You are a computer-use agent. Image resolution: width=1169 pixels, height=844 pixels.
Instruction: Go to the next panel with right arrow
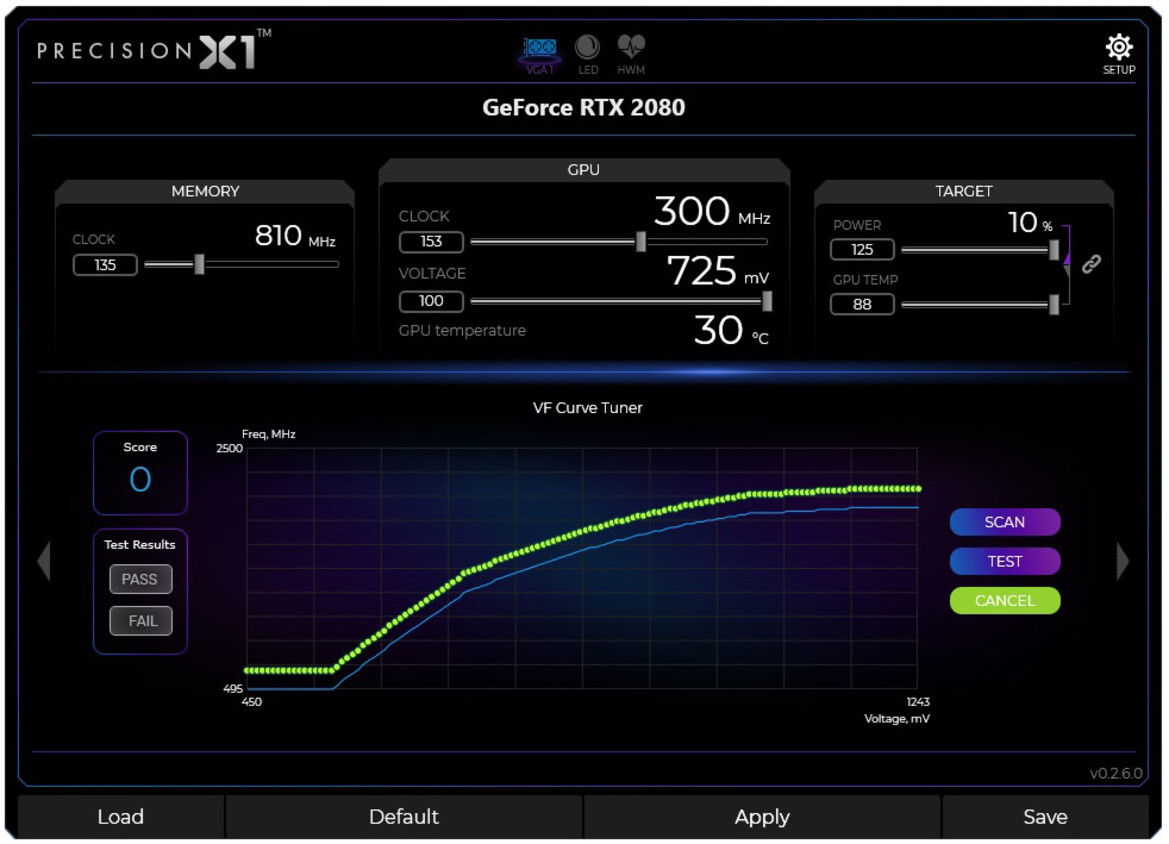[x=1122, y=561]
